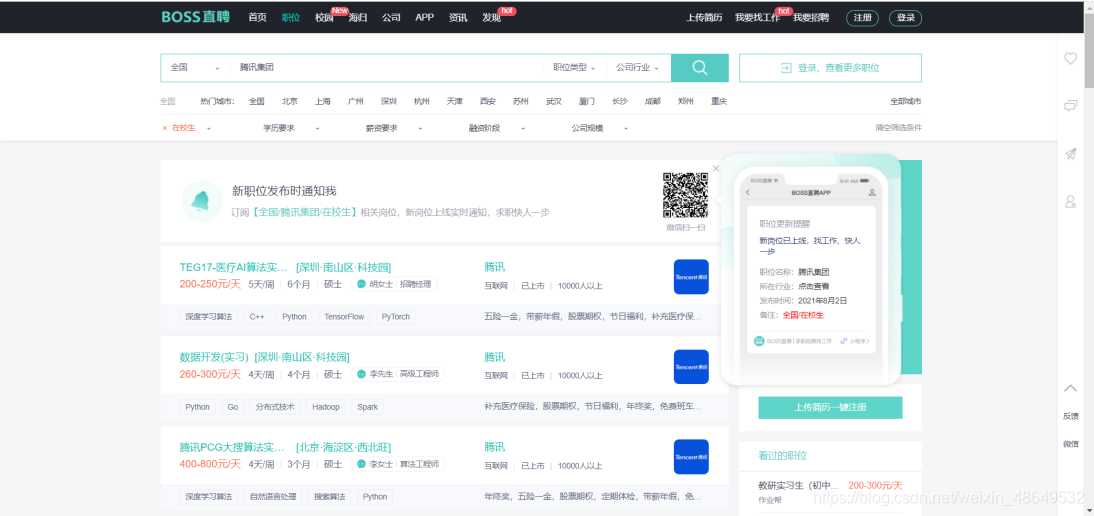Click the search keyword field with 腾讯集团
The width and height of the screenshot is (1094, 516).
point(387,68)
